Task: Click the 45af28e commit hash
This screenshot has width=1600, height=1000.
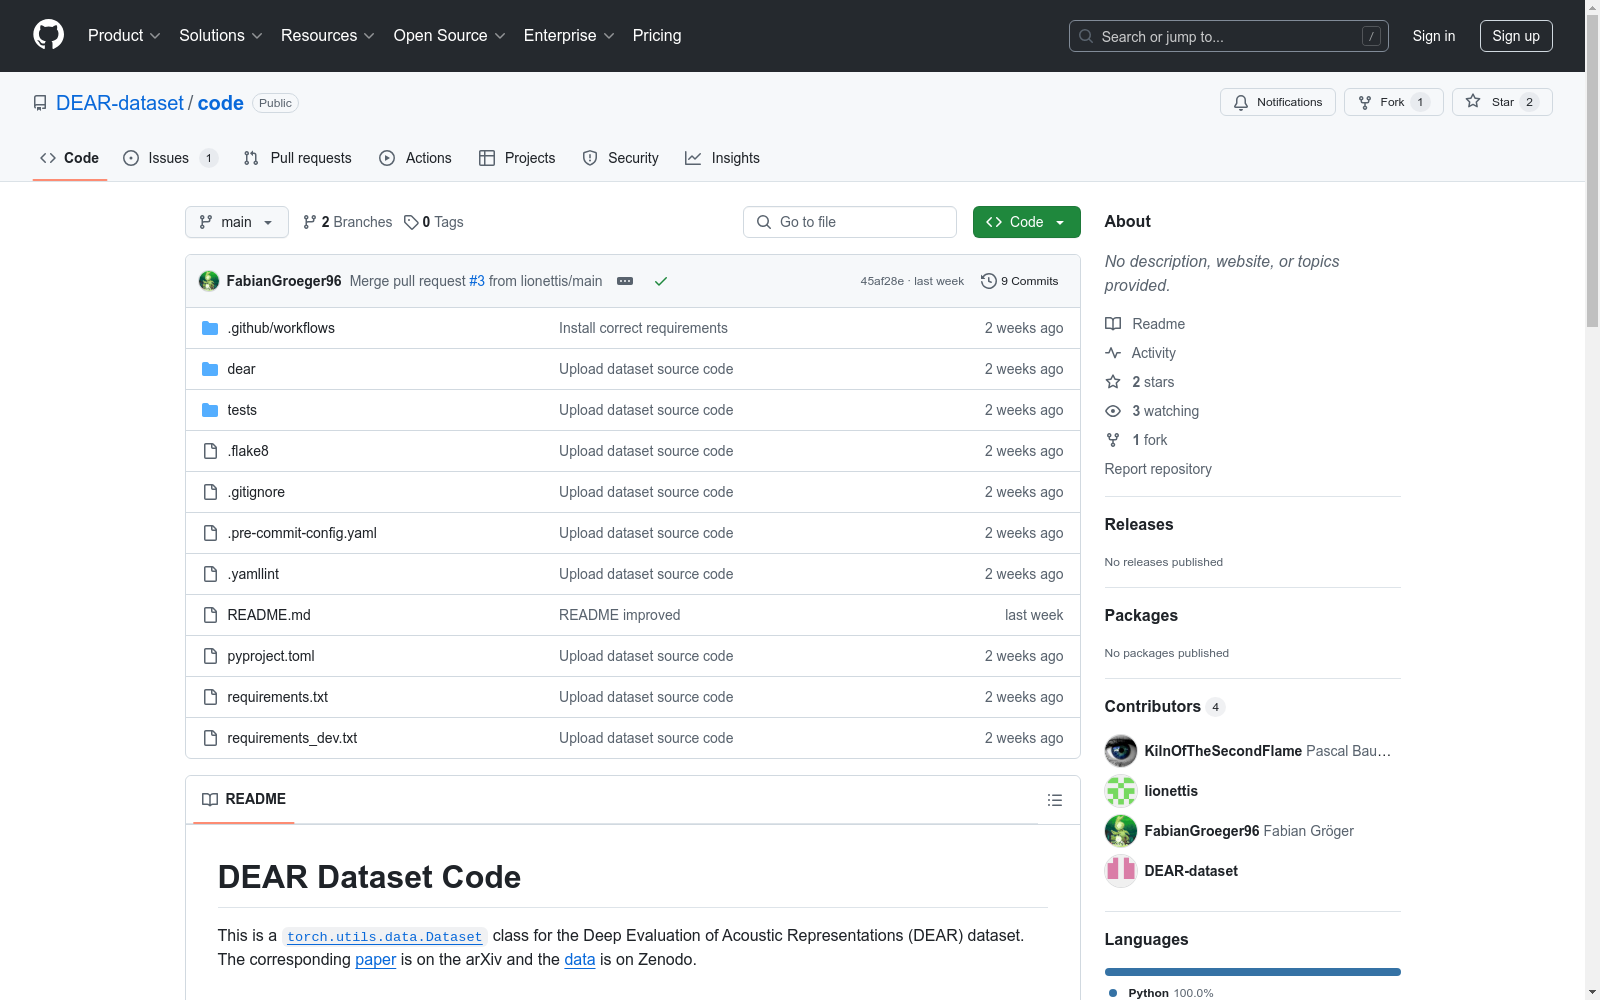Action: [x=882, y=281]
